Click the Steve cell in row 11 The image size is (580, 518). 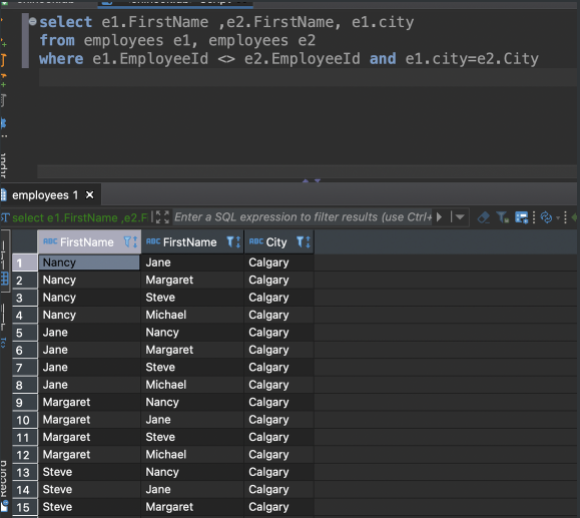click(192, 437)
